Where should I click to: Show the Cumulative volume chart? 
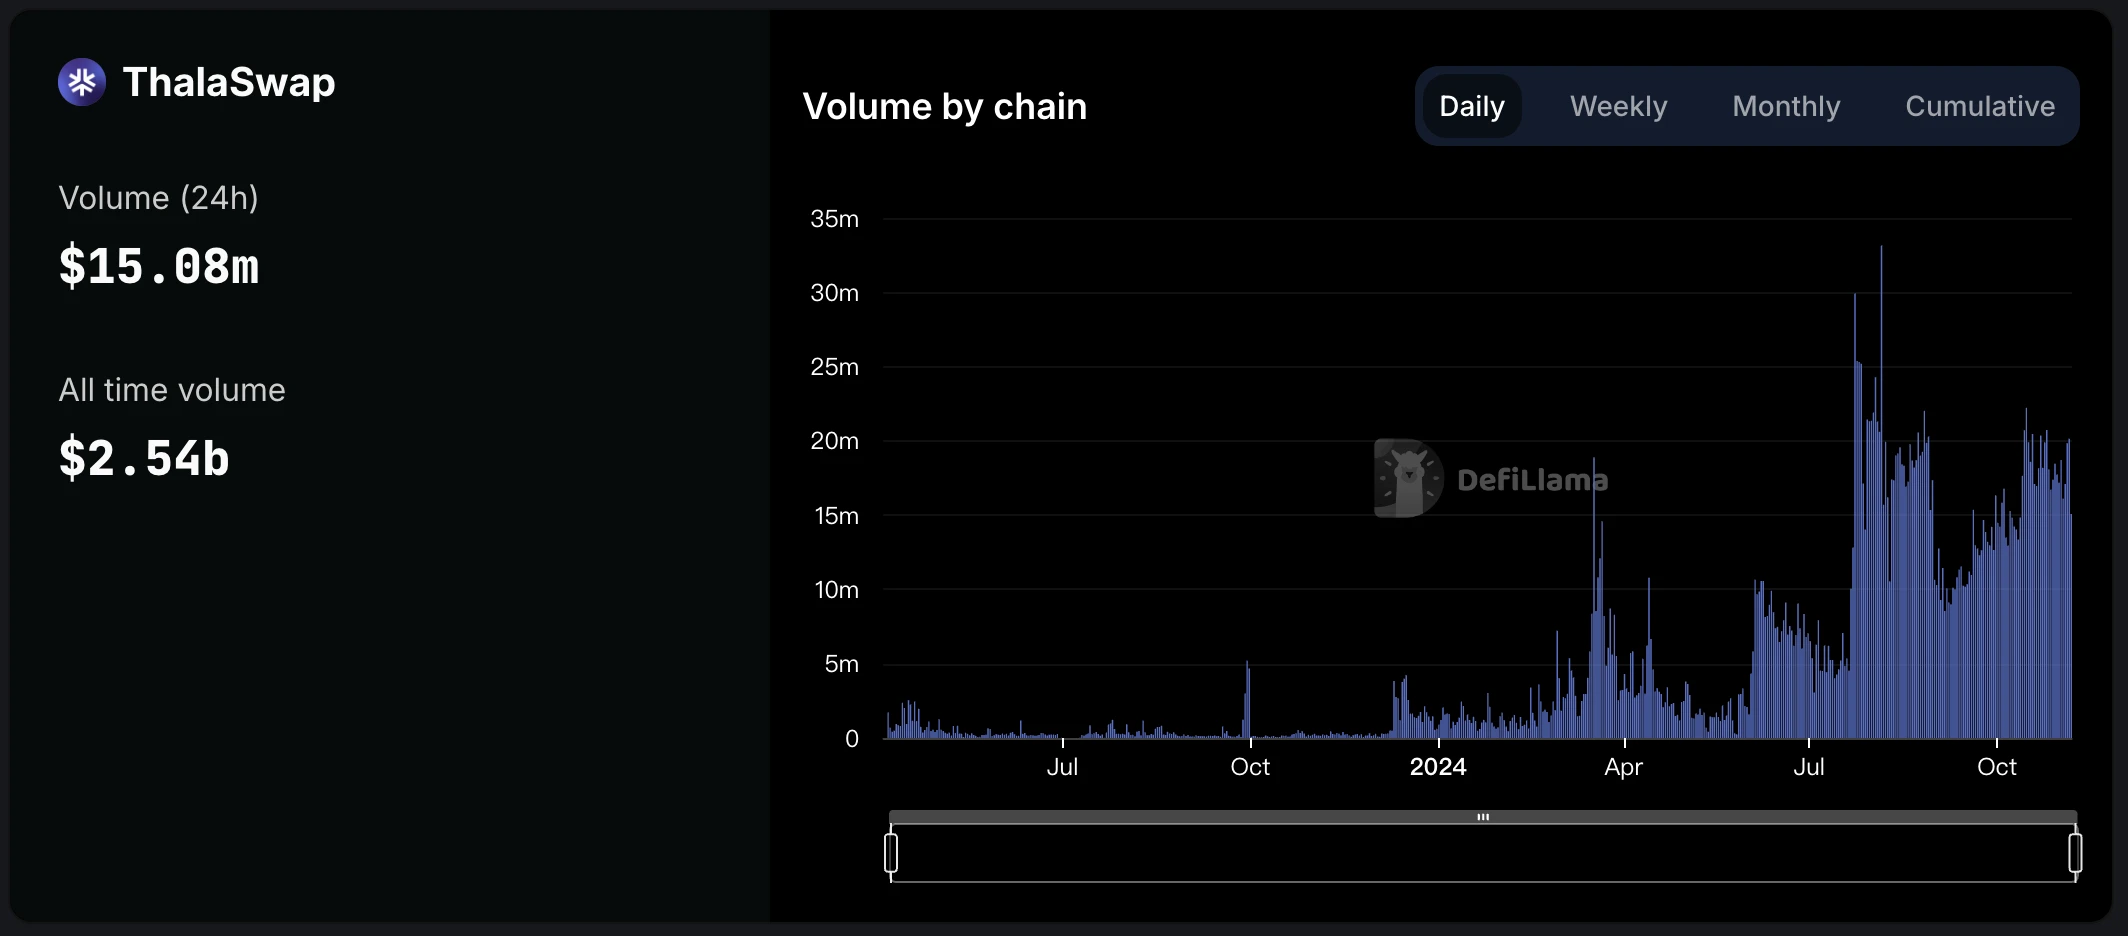[x=1979, y=106]
